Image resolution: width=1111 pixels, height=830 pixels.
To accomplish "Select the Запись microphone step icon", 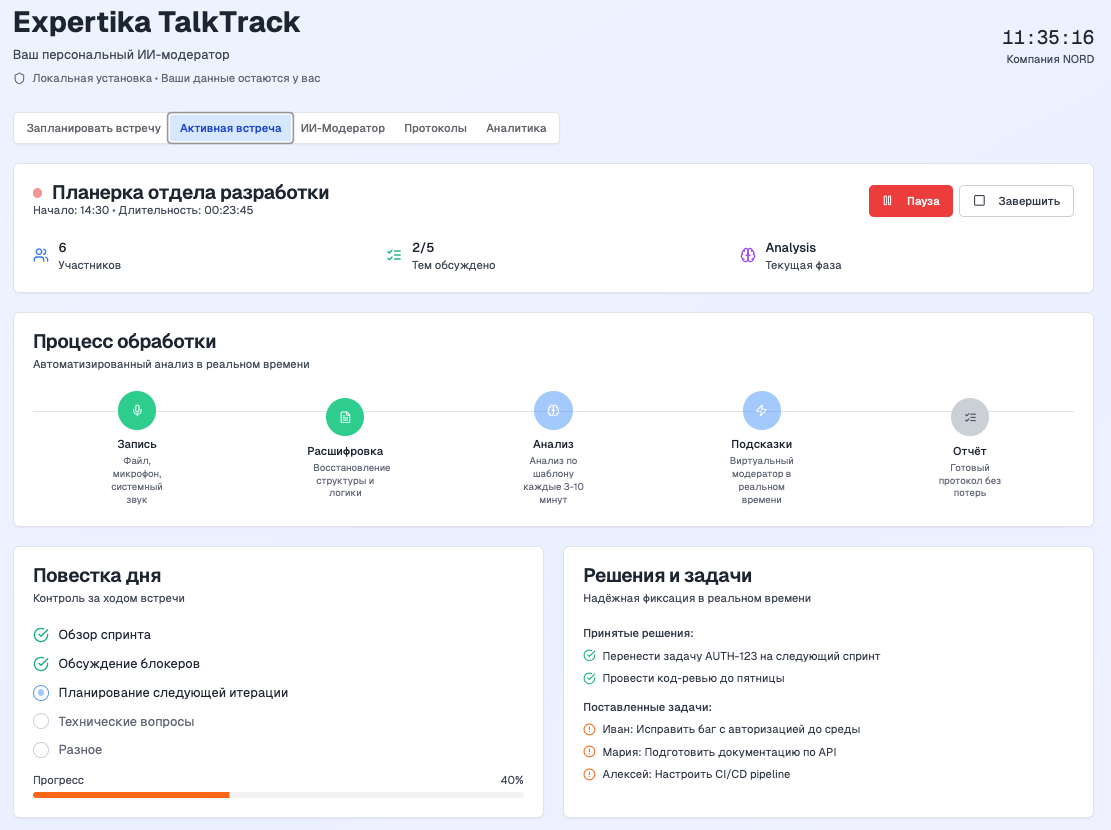I will pos(137,410).
